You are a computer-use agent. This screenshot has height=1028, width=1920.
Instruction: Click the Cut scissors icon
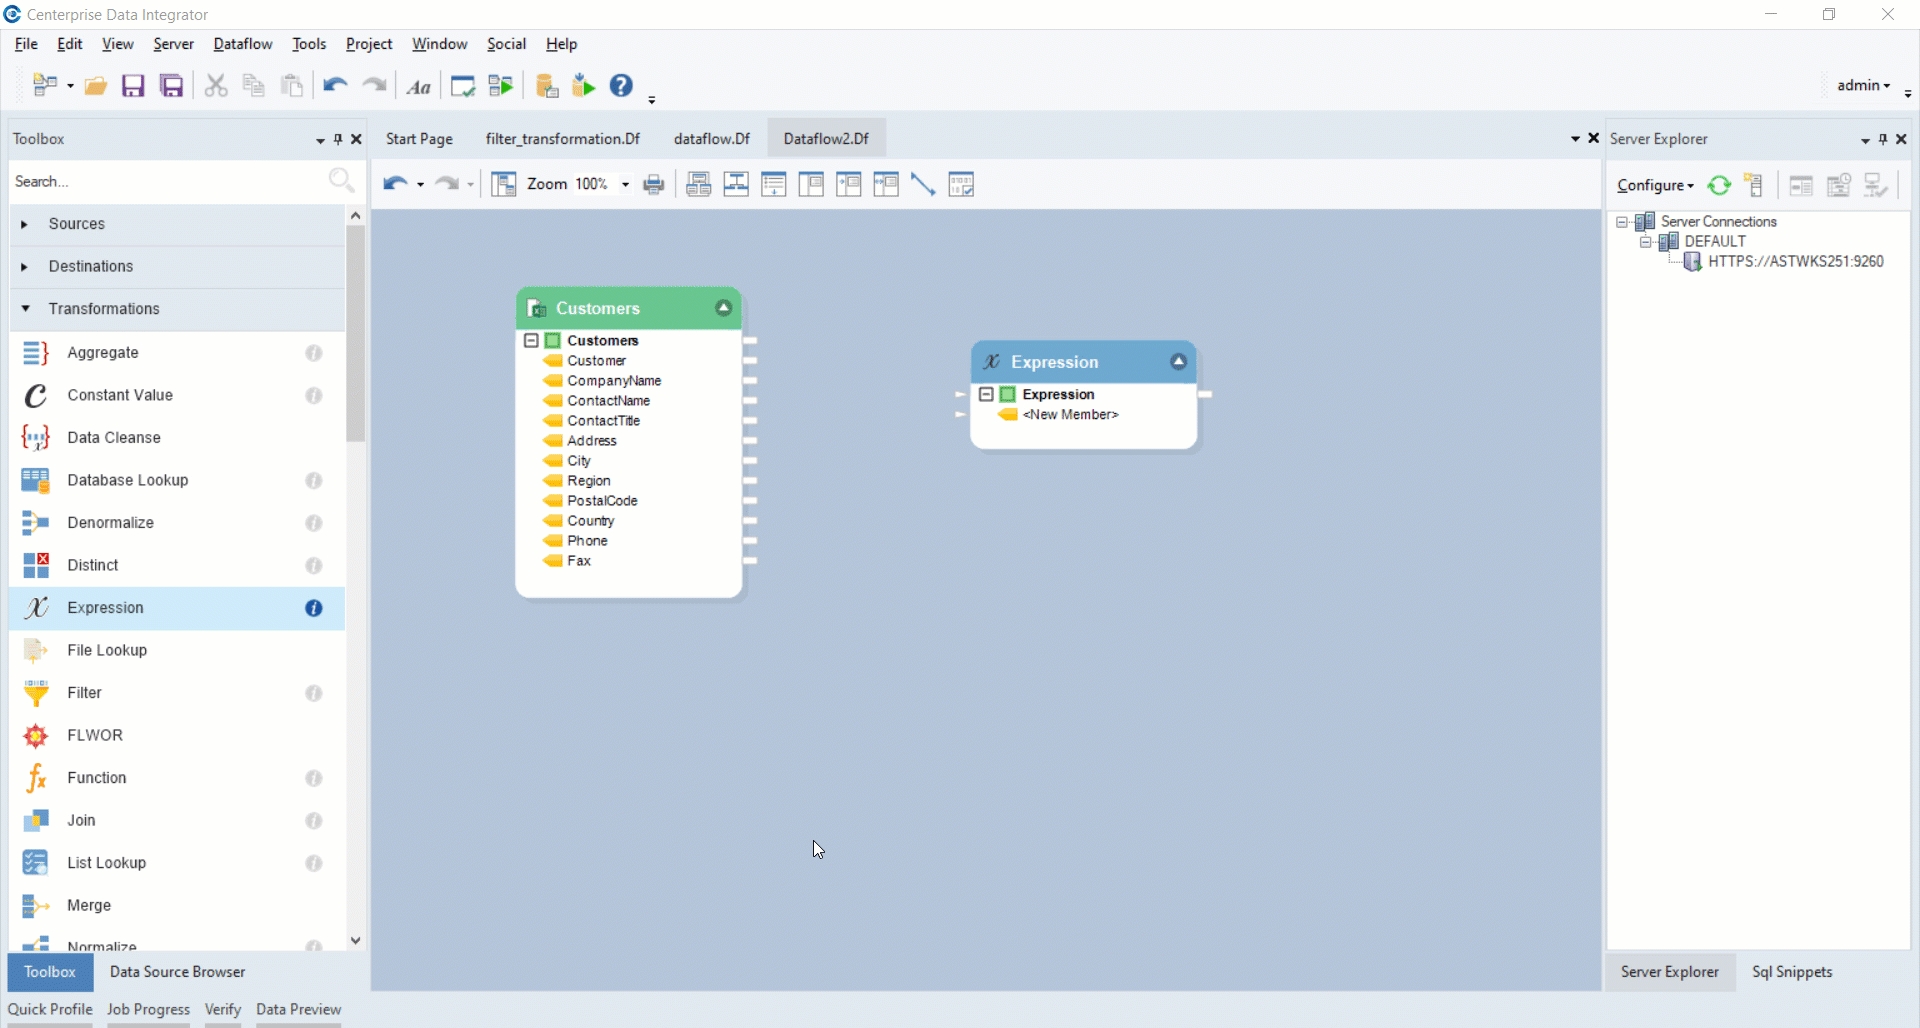click(216, 86)
